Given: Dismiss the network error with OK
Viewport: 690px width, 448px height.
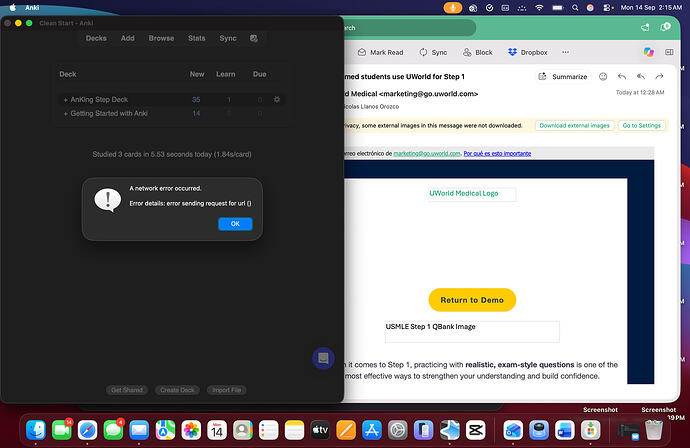Looking at the screenshot, I should tap(235, 224).
